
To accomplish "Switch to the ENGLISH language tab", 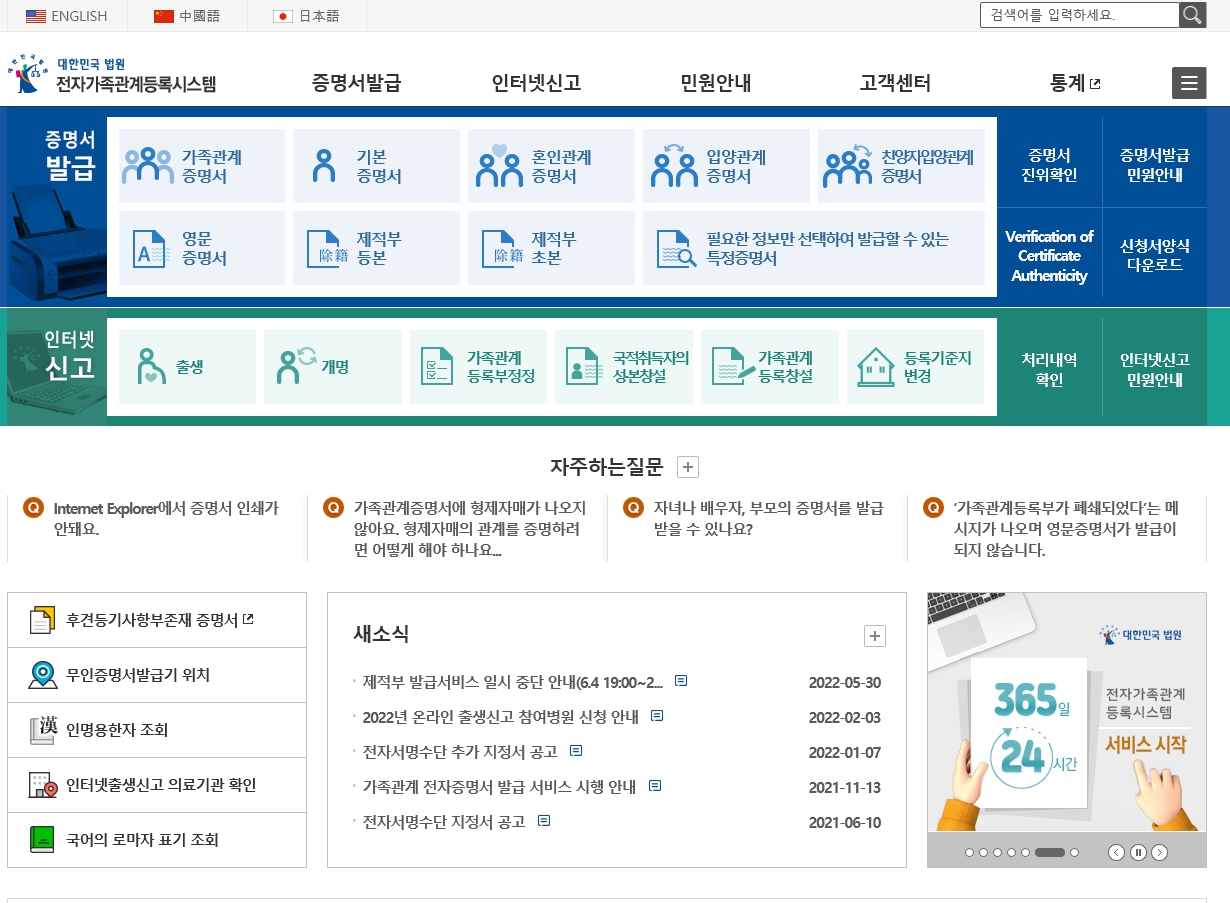I will point(66,15).
